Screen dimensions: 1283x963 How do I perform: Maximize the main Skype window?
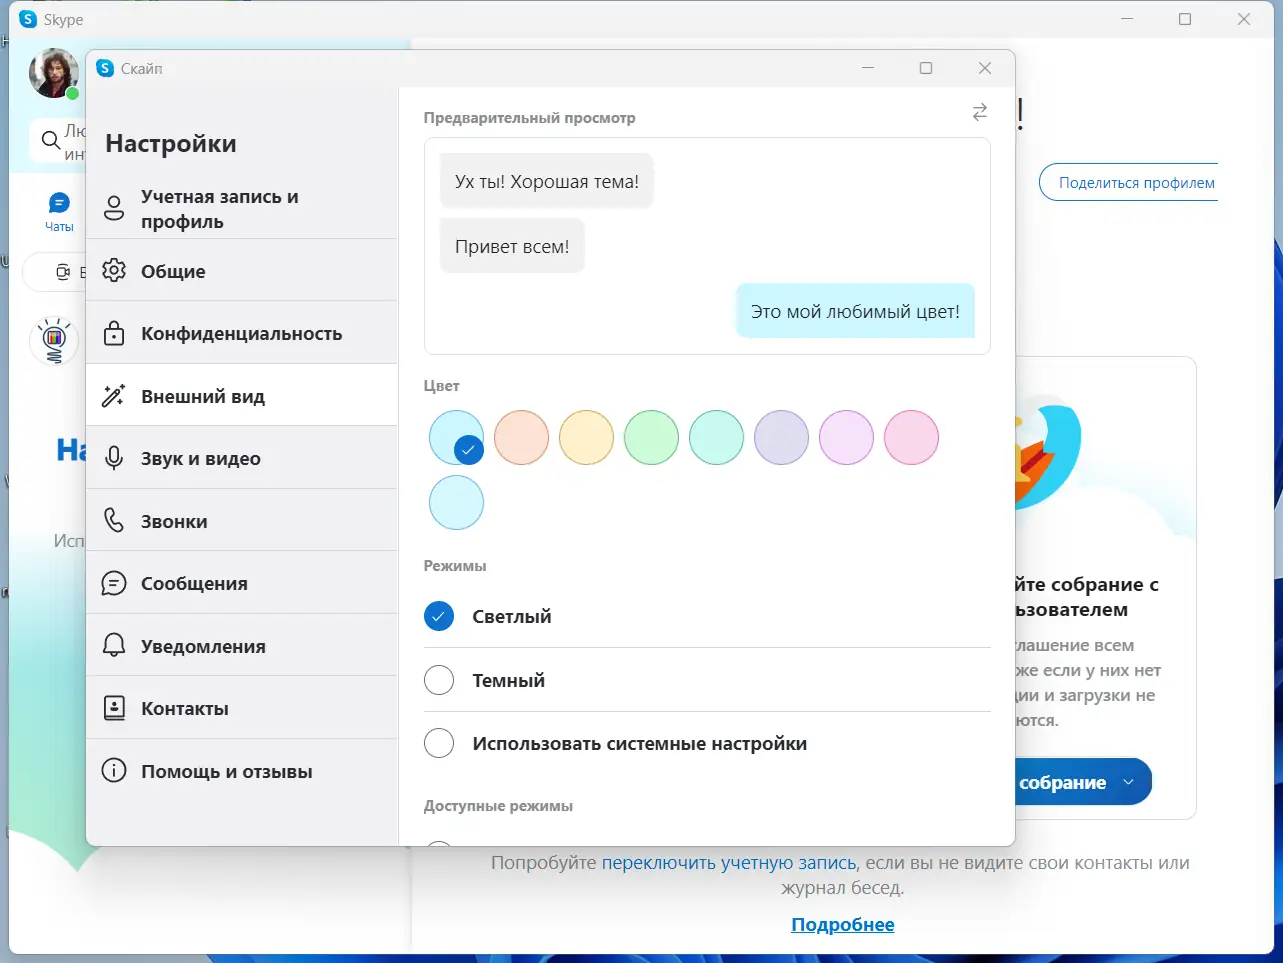(x=1185, y=19)
